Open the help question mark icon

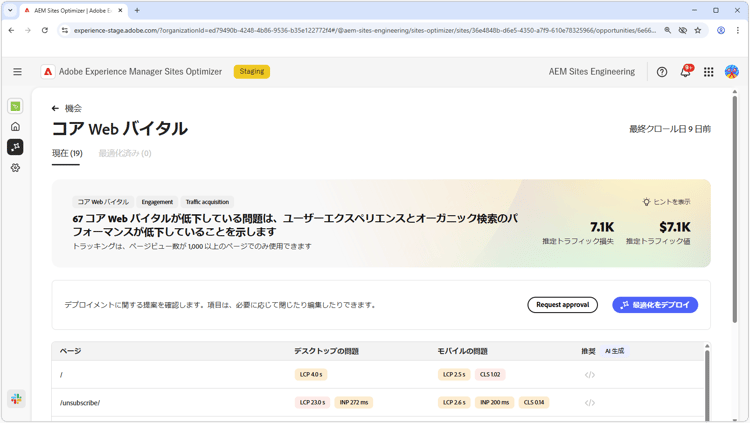coord(662,72)
